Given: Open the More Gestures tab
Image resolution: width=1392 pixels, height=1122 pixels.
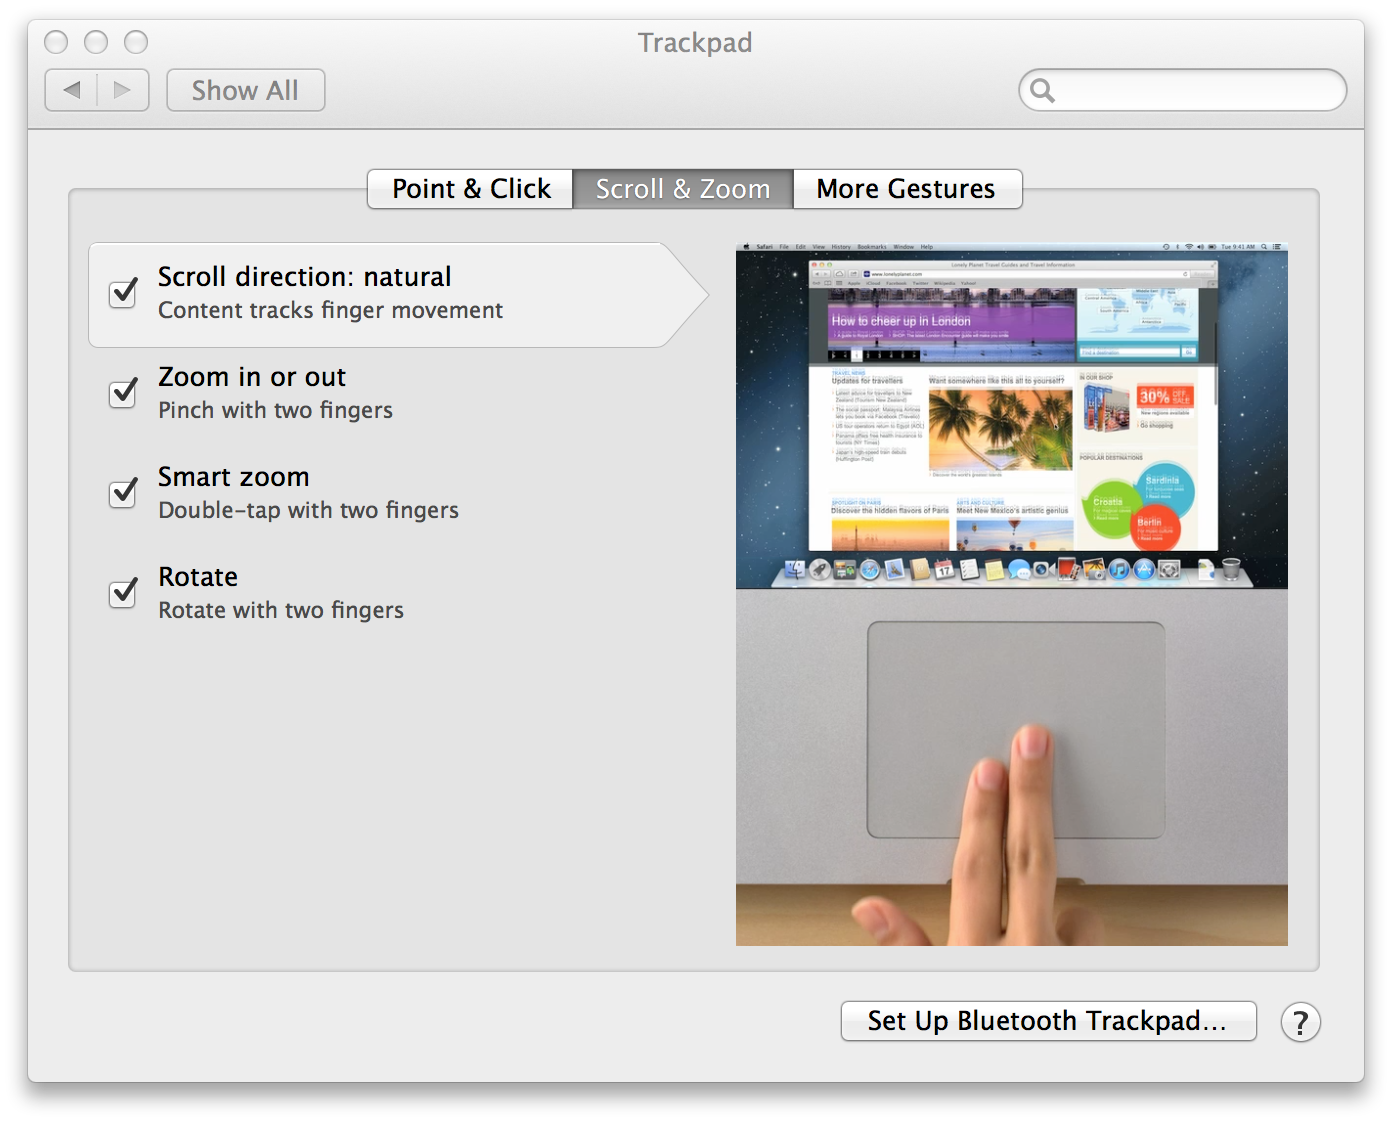Looking at the screenshot, I should click(906, 189).
